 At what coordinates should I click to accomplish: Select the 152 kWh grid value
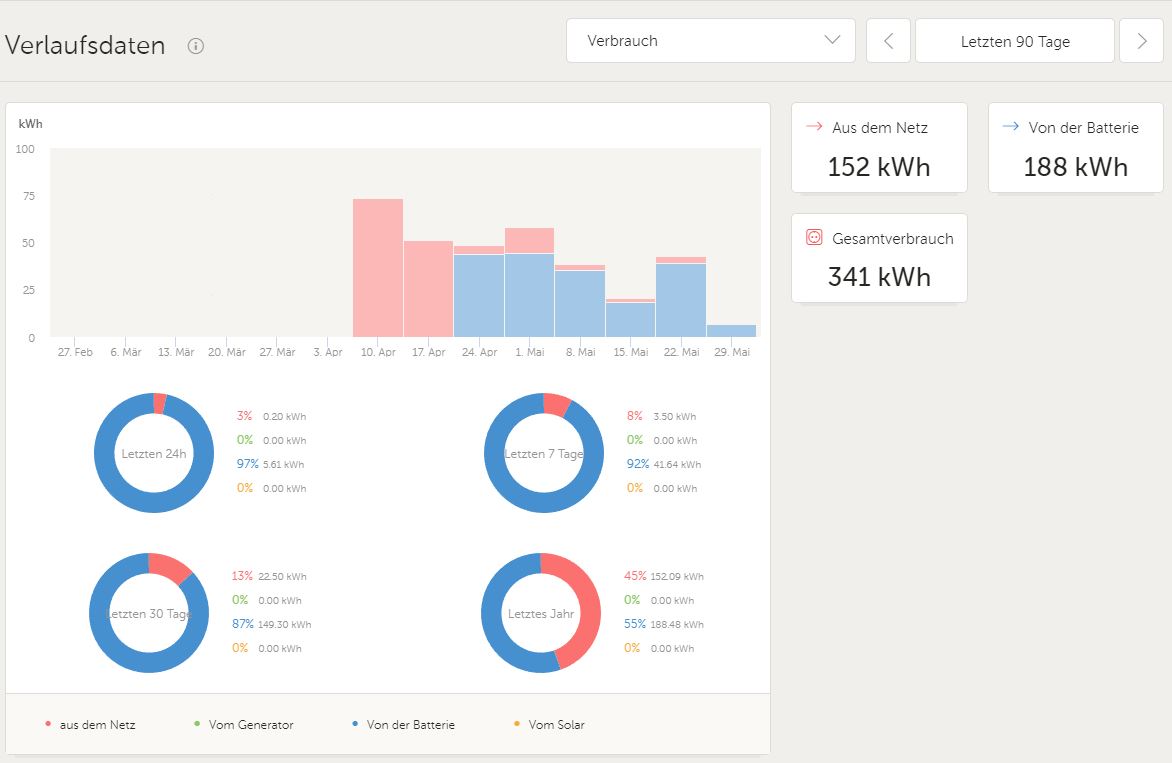pyautogui.click(x=879, y=167)
